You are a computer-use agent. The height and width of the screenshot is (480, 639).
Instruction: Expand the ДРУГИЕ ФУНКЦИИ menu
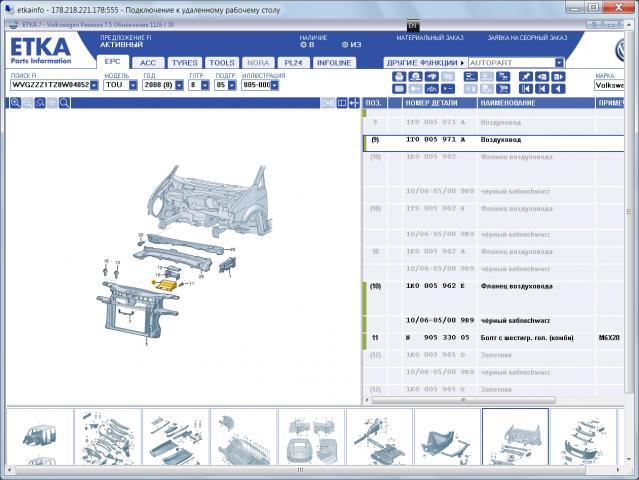[425, 63]
